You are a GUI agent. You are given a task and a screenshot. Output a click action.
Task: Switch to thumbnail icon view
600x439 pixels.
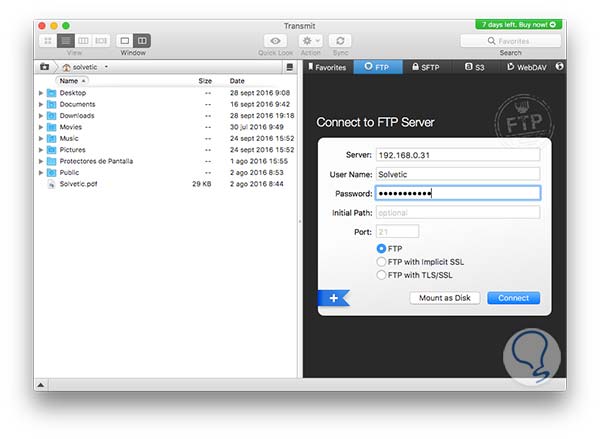(x=48, y=41)
